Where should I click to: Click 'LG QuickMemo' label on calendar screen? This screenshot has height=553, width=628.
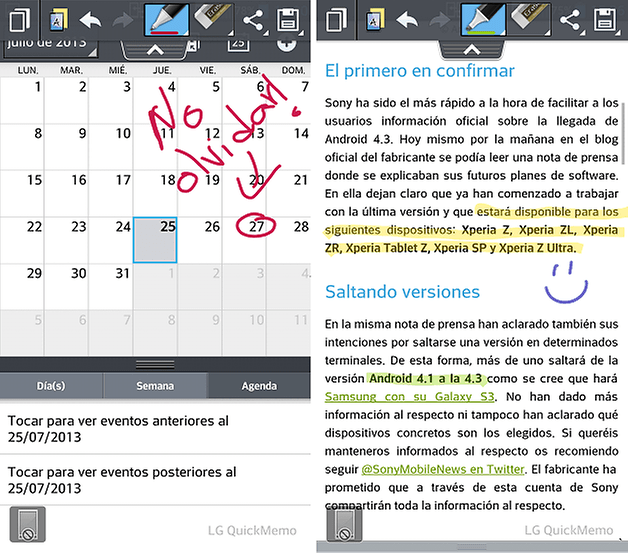[252, 531]
